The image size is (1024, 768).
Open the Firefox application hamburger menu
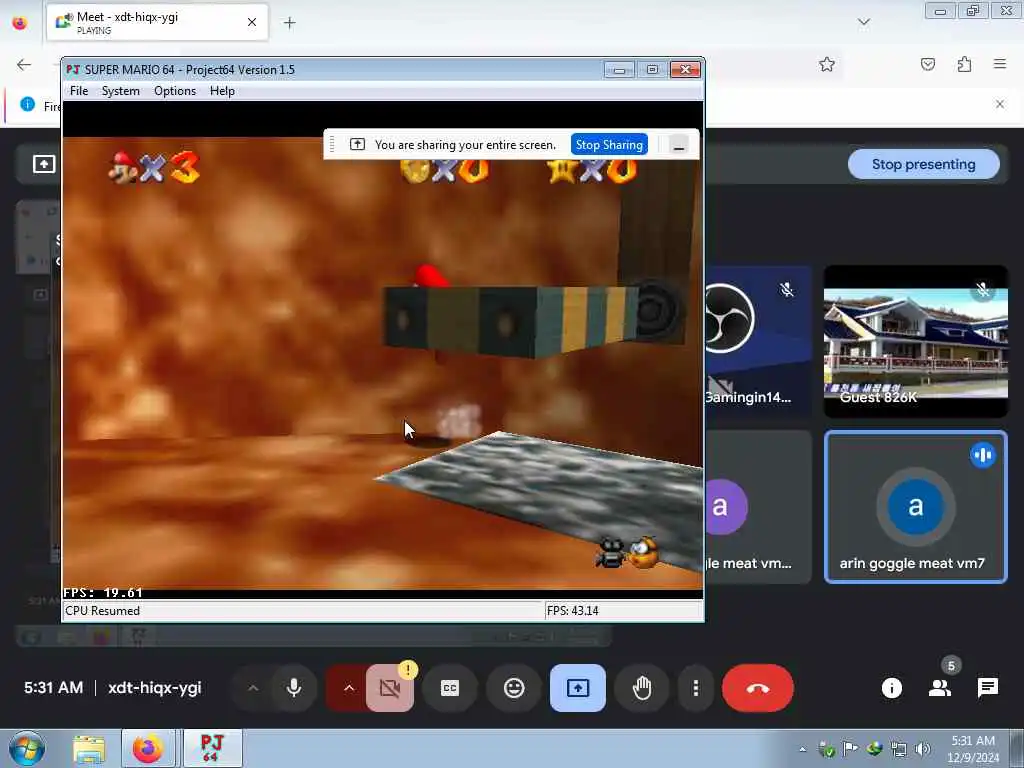tap(1000, 64)
